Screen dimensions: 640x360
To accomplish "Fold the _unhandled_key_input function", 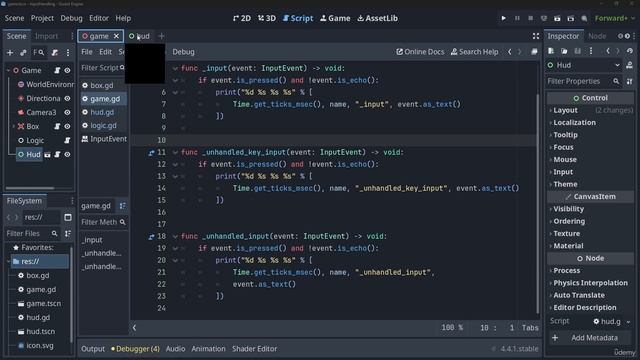I will [175, 152].
